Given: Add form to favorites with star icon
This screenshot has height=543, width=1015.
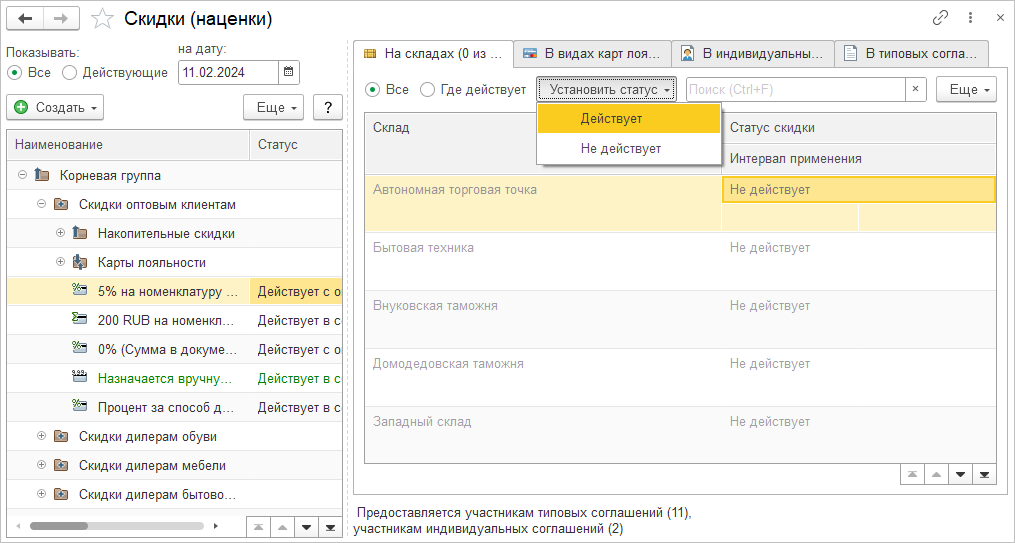Looking at the screenshot, I should point(102,19).
